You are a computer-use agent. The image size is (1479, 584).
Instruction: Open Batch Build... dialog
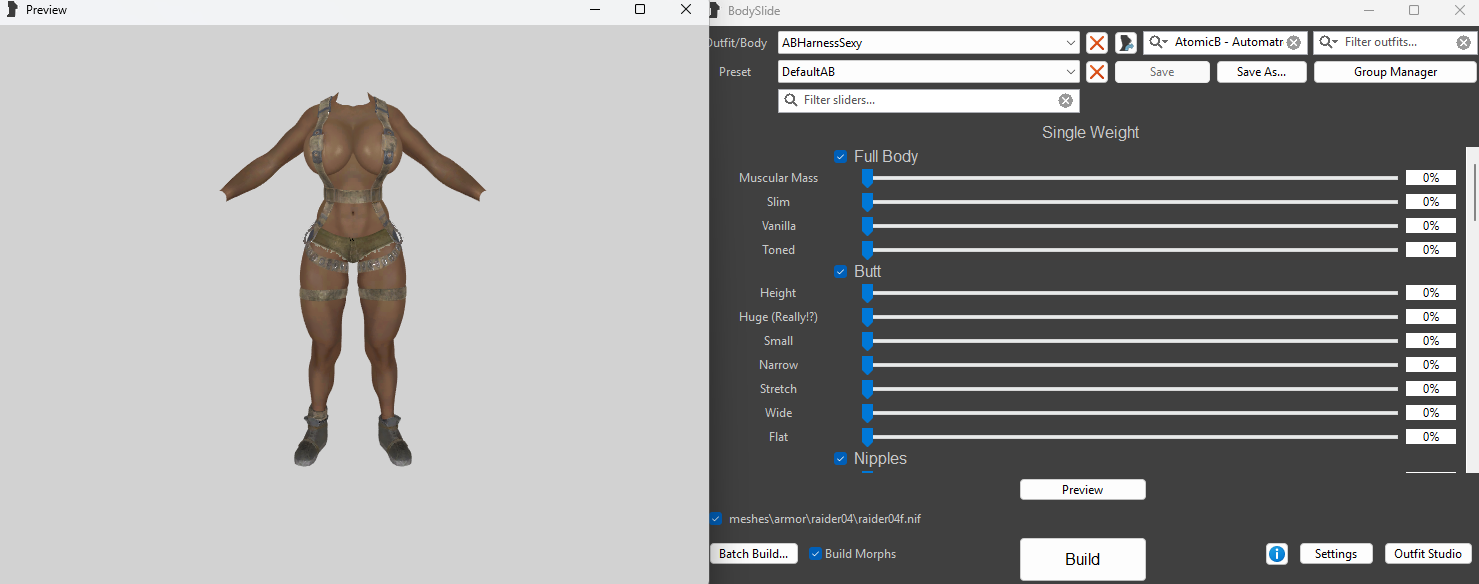click(x=754, y=554)
